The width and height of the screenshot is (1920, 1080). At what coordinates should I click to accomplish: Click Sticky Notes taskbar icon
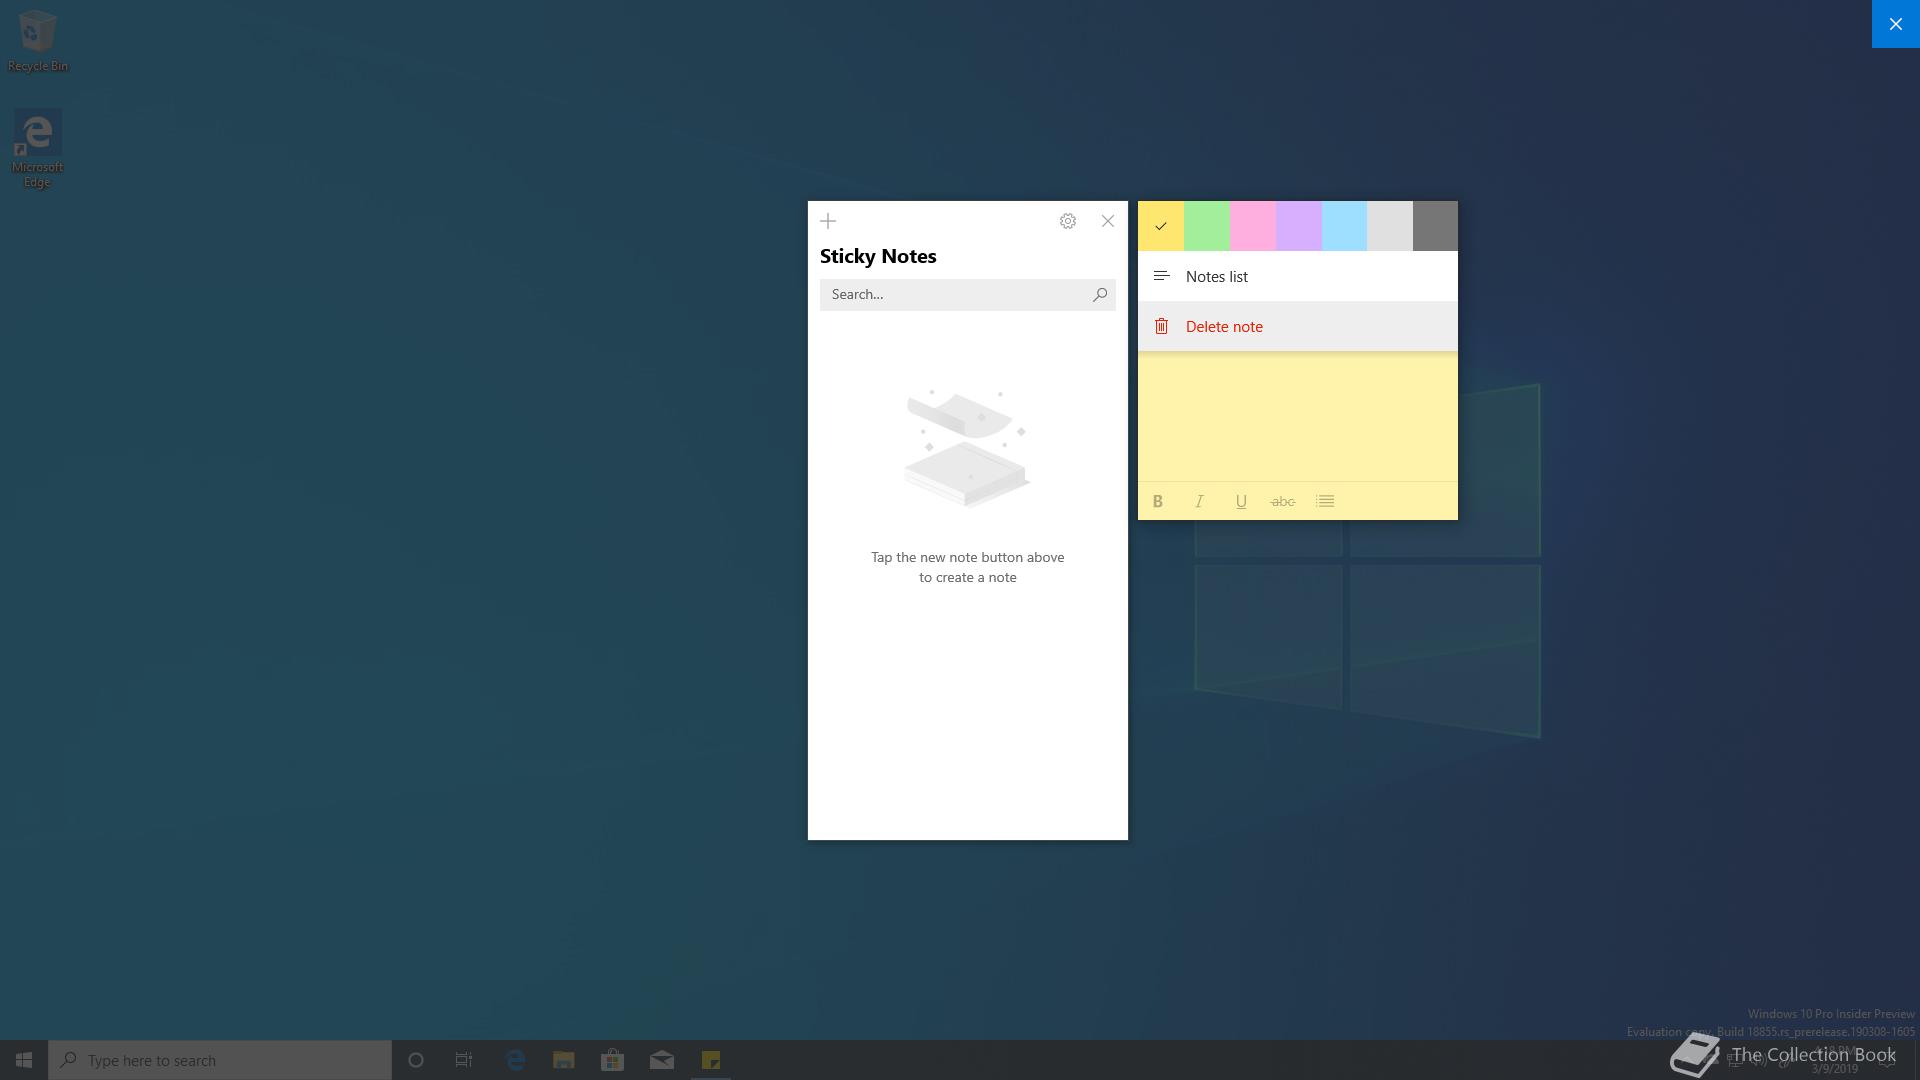pyautogui.click(x=711, y=1060)
